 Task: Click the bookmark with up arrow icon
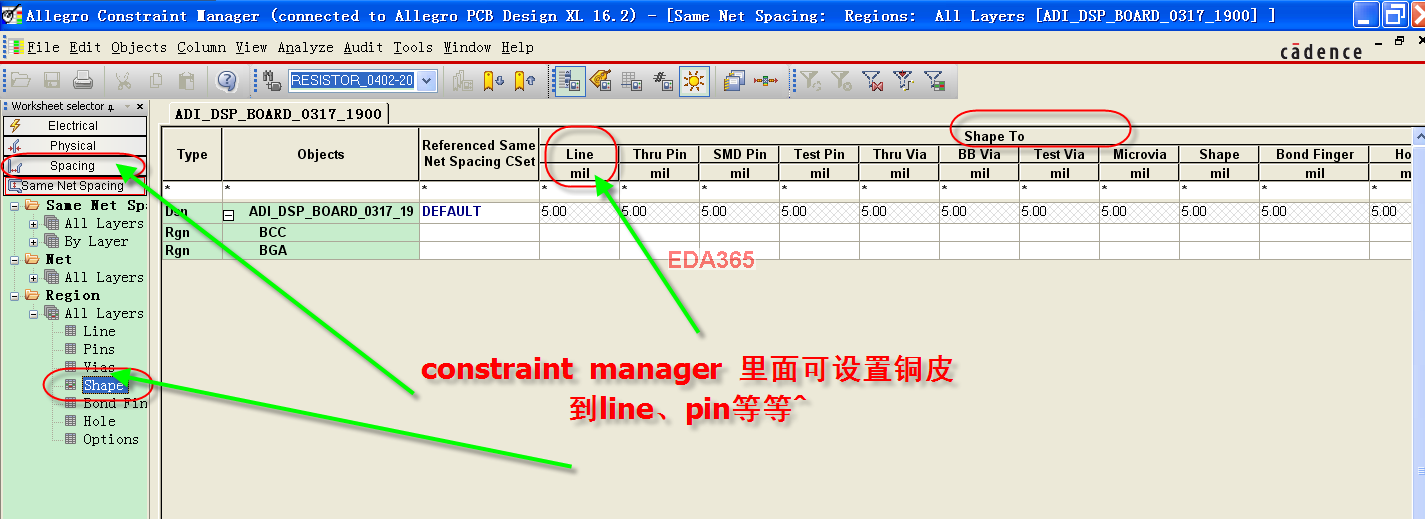click(524, 81)
